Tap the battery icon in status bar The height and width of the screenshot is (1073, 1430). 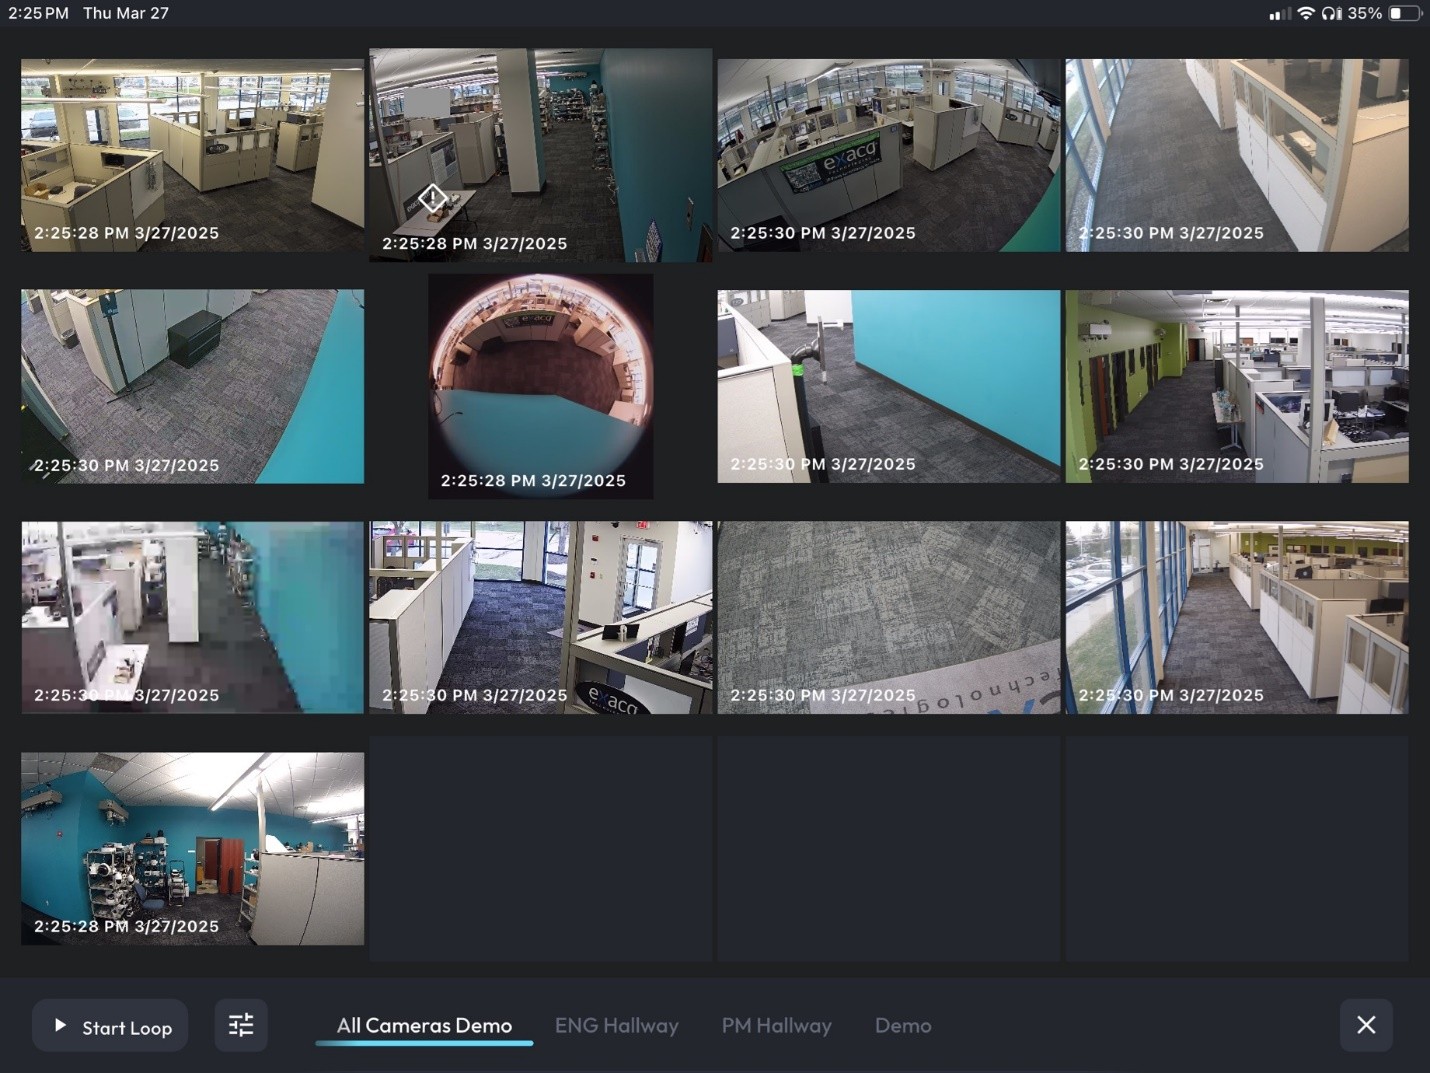1403,13
